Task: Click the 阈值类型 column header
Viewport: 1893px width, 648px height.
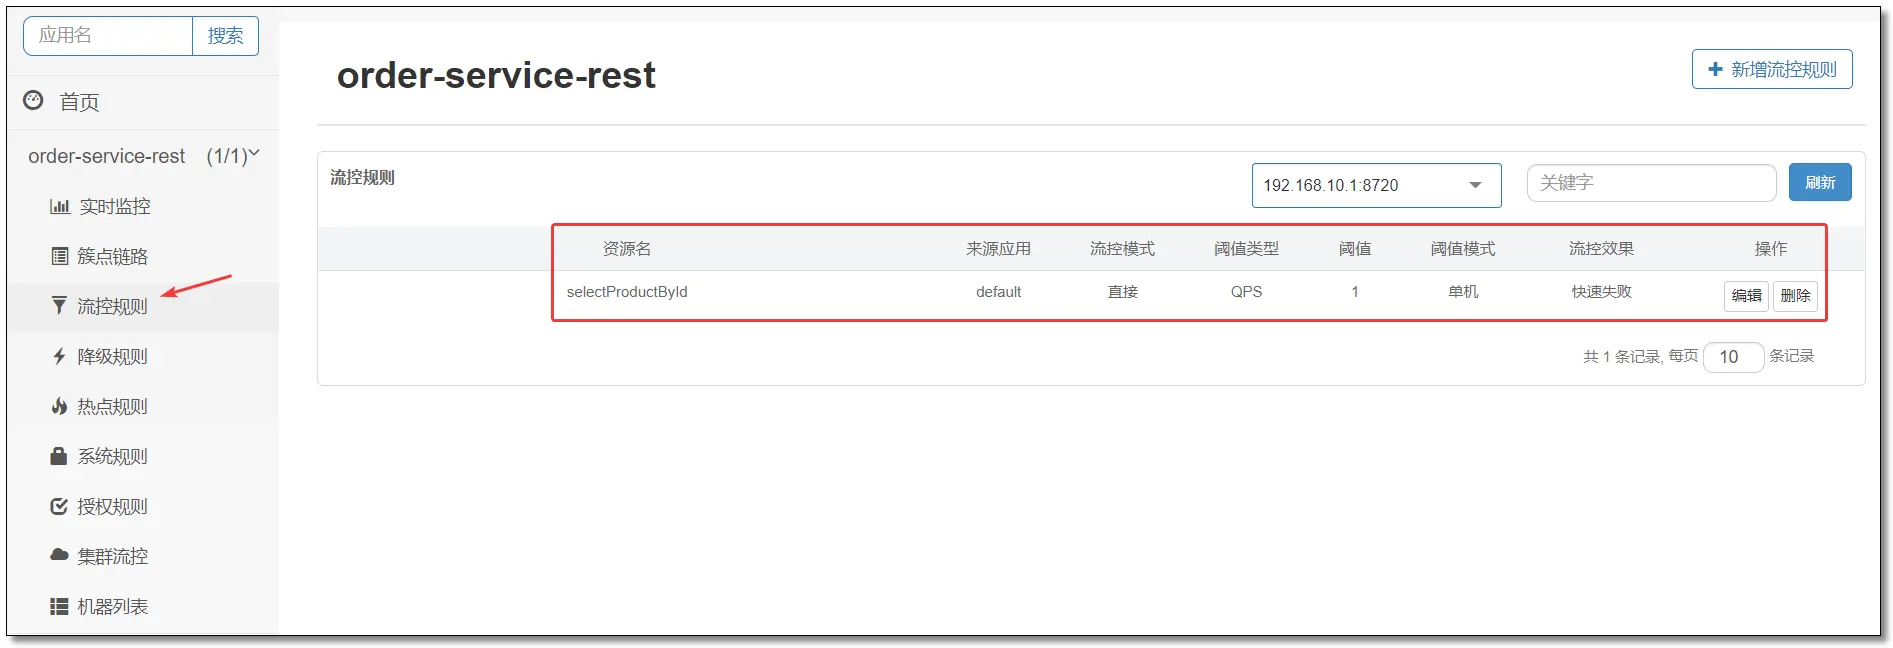Action: [x=1246, y=249]
